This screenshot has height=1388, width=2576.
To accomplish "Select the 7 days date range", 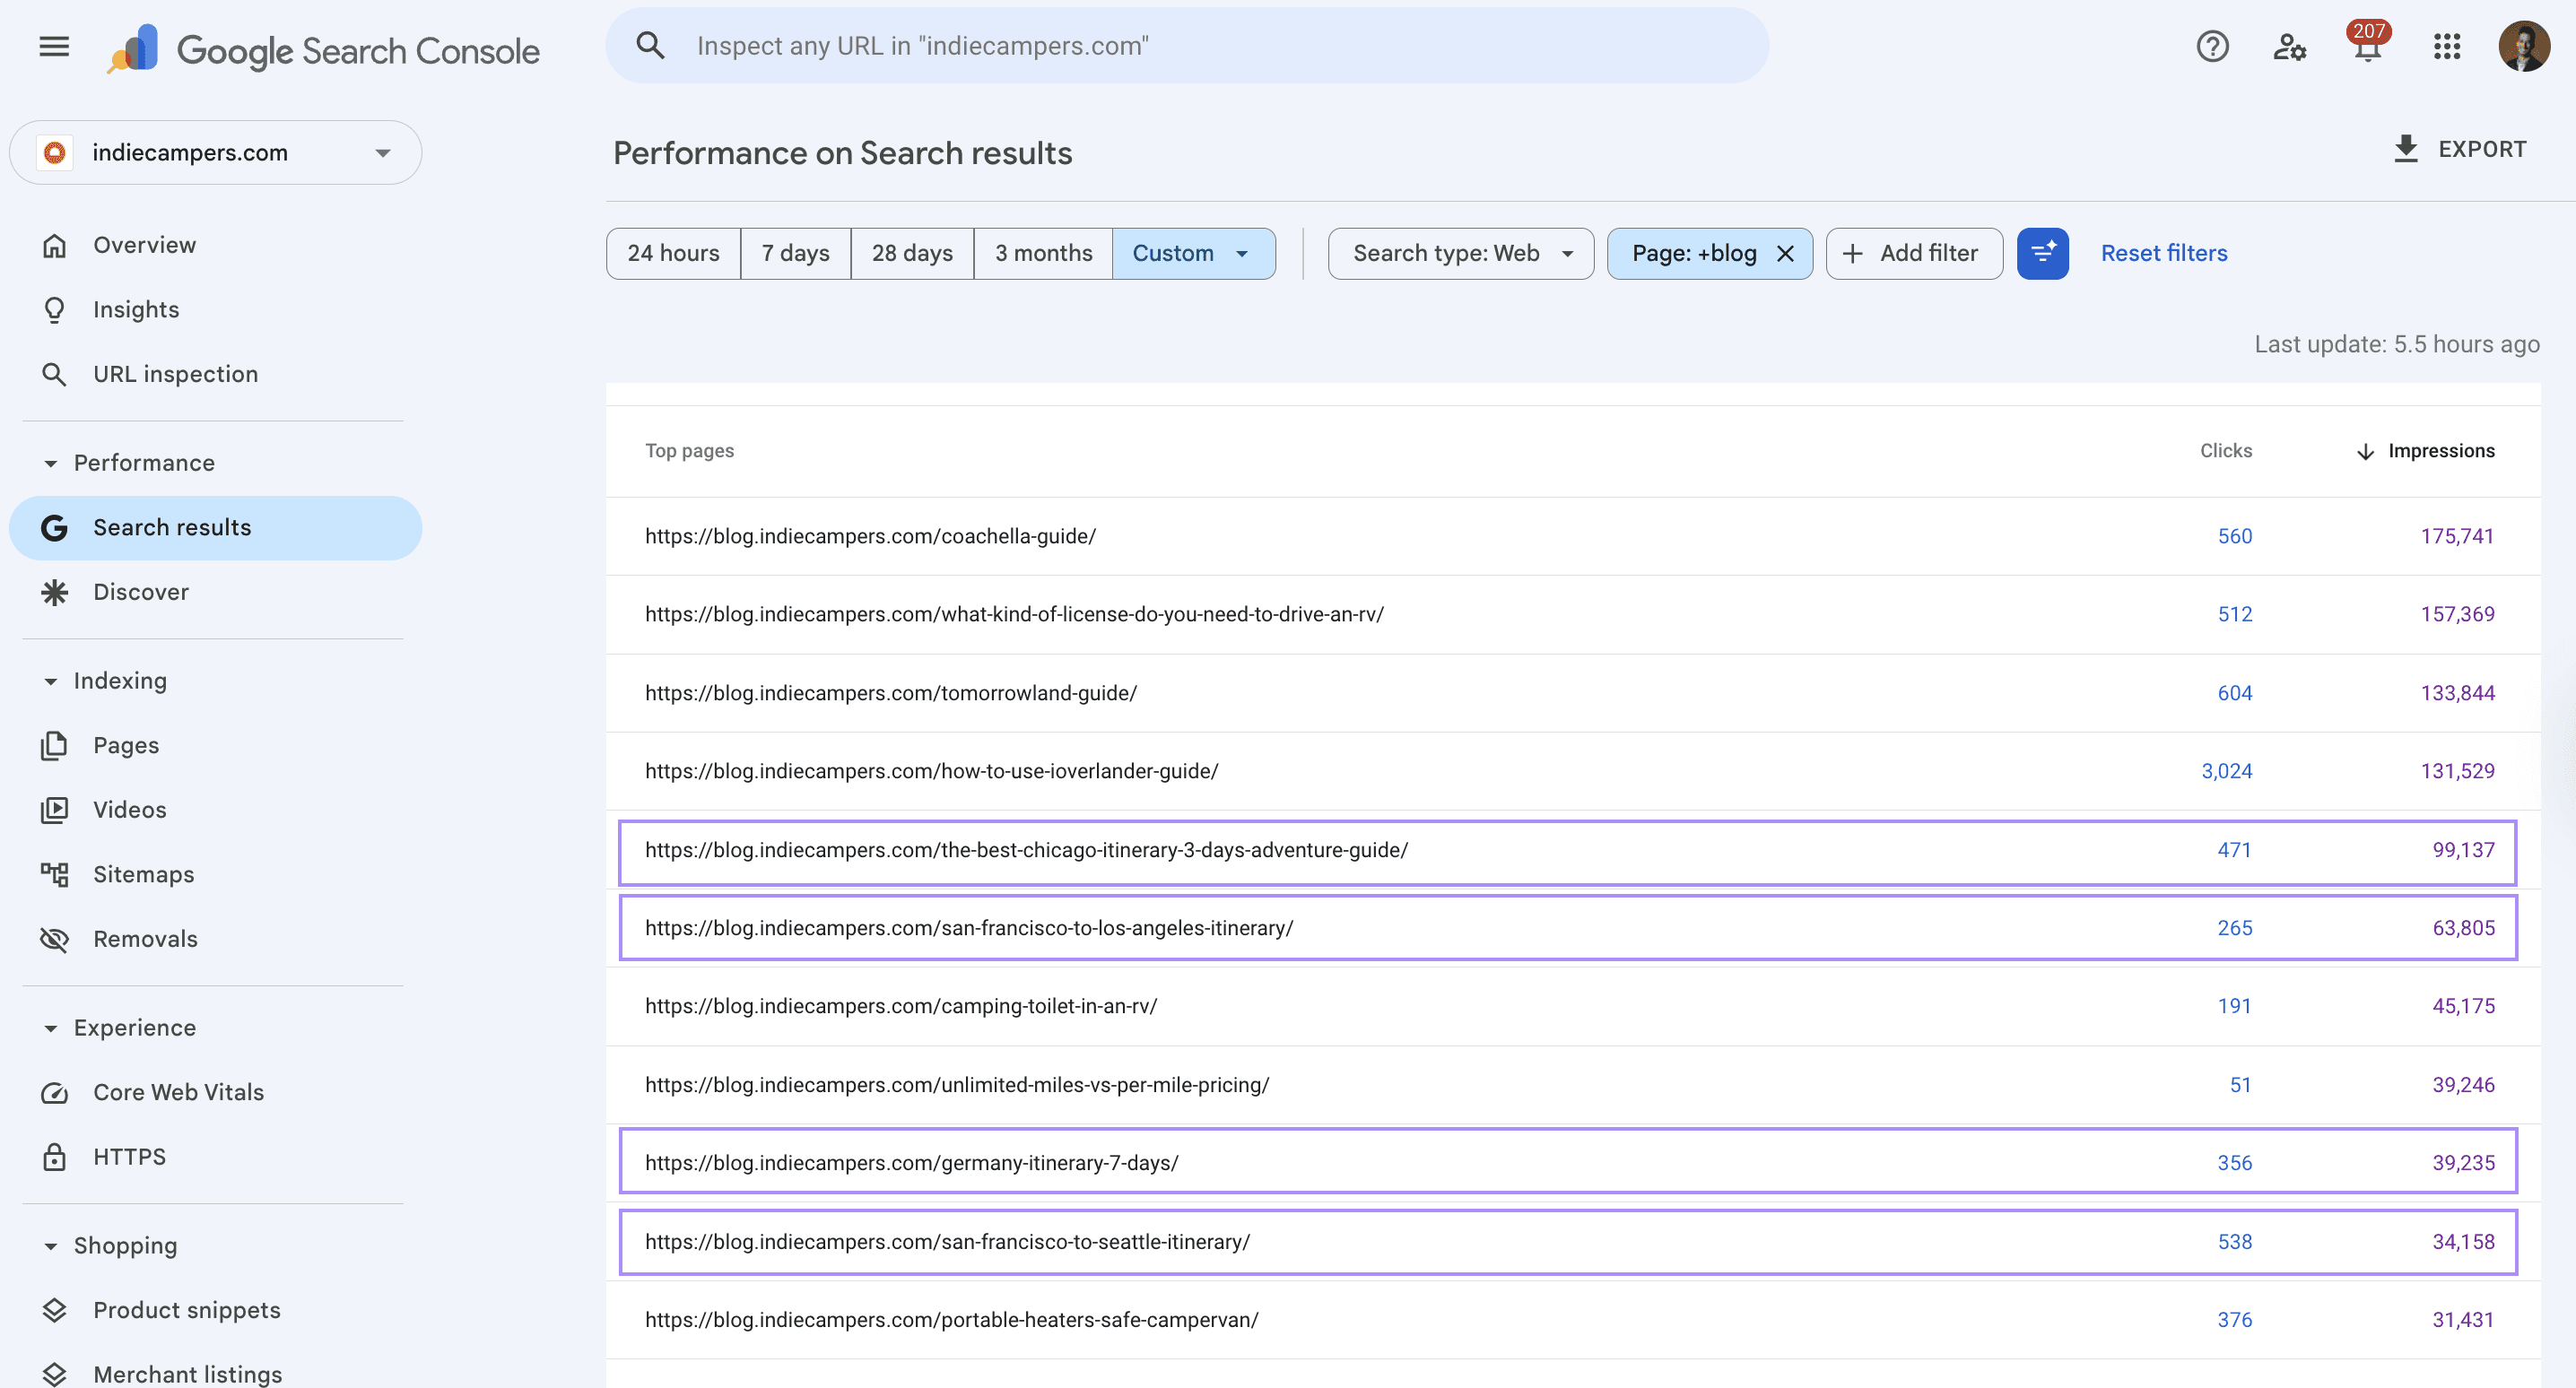I will click(795, 253).
